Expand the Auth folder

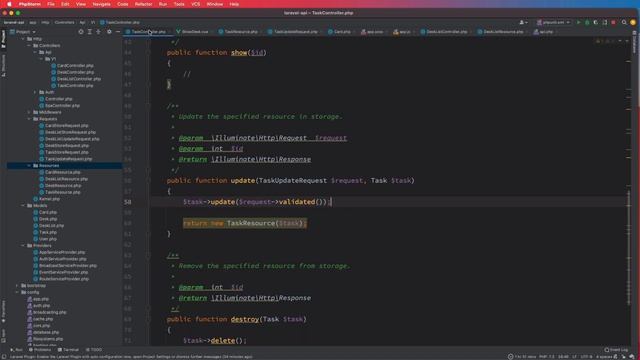coord(35,92)
